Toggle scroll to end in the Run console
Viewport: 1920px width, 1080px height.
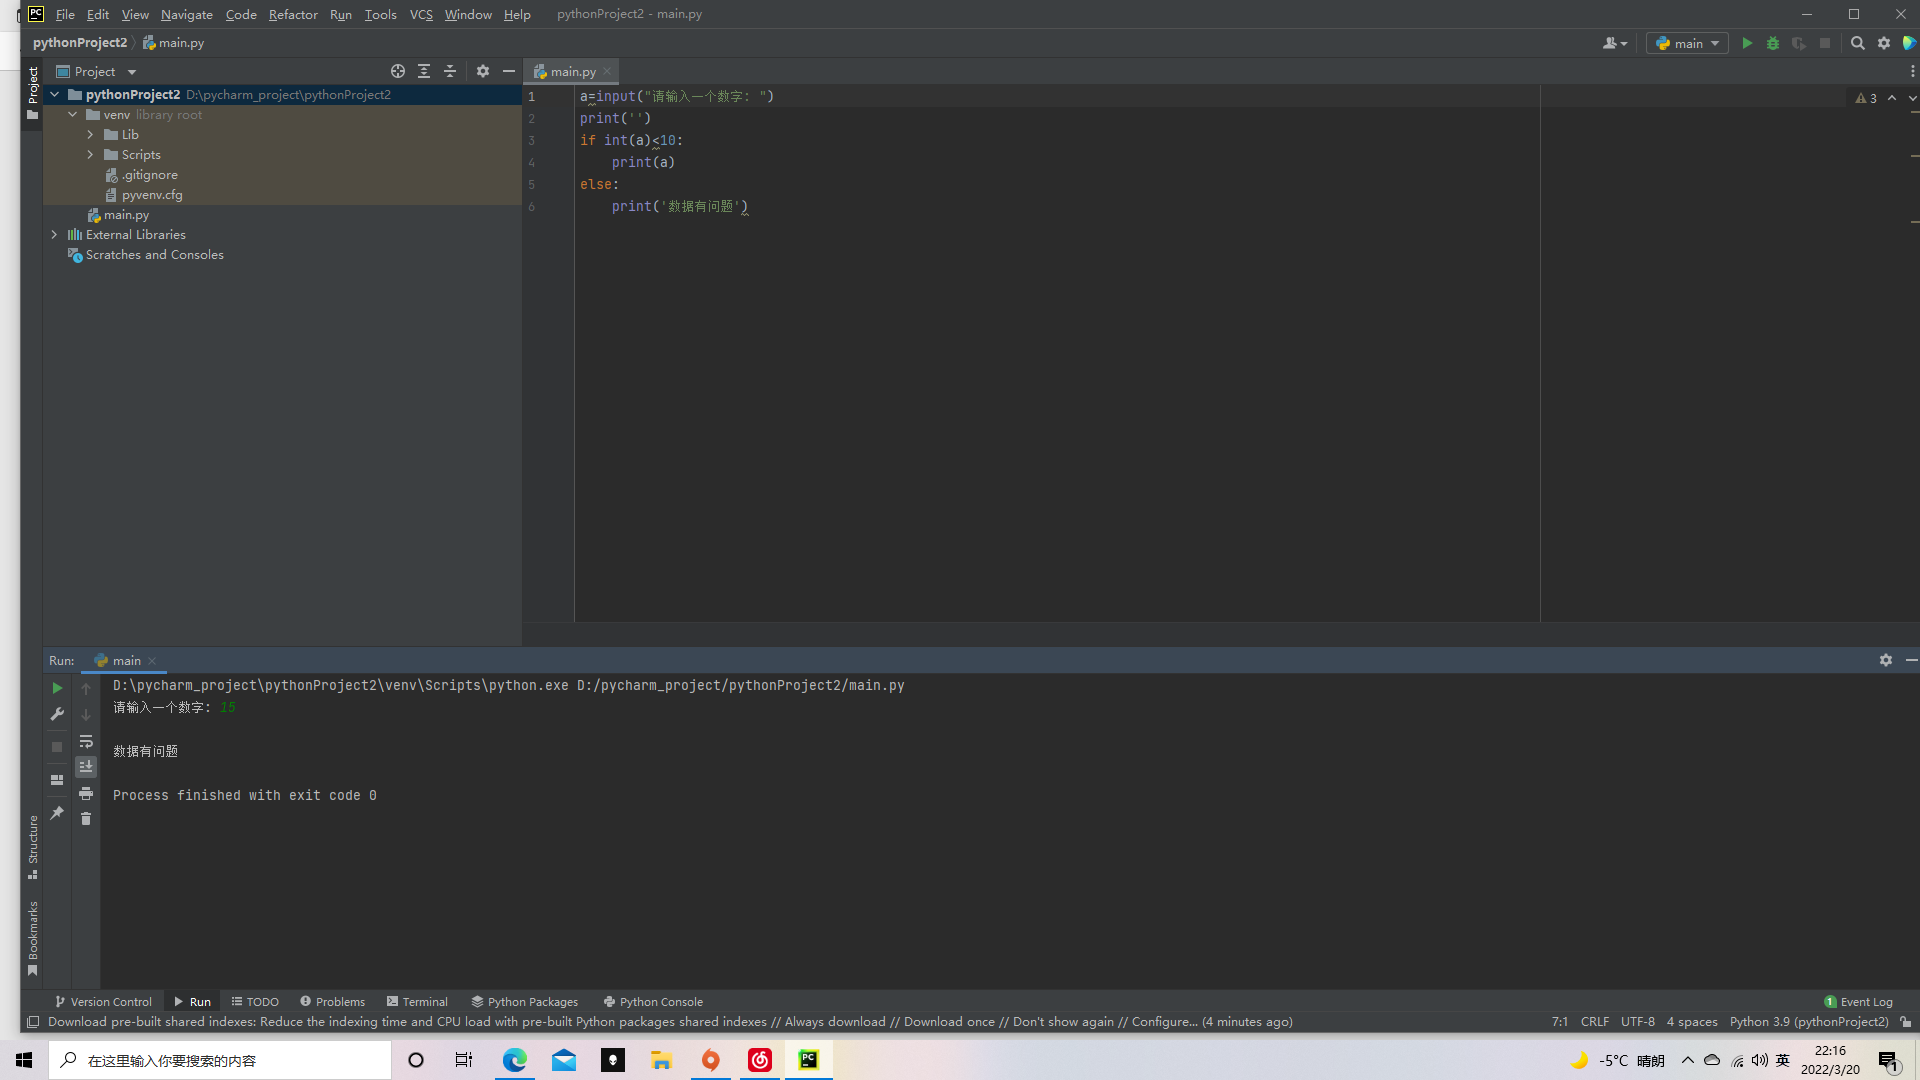tap(86, 767)
